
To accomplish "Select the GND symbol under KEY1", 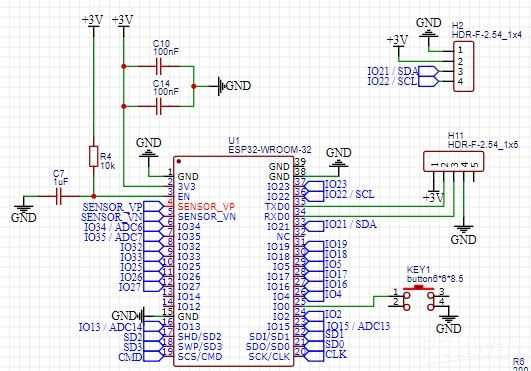I will (448, 324).
